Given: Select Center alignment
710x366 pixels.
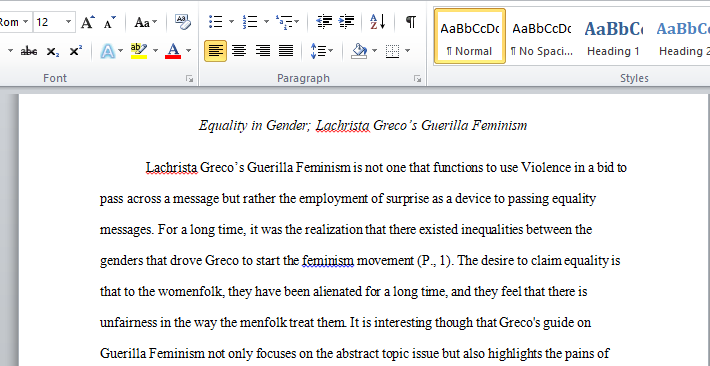Looking at the screenshot, I should 239,51.
